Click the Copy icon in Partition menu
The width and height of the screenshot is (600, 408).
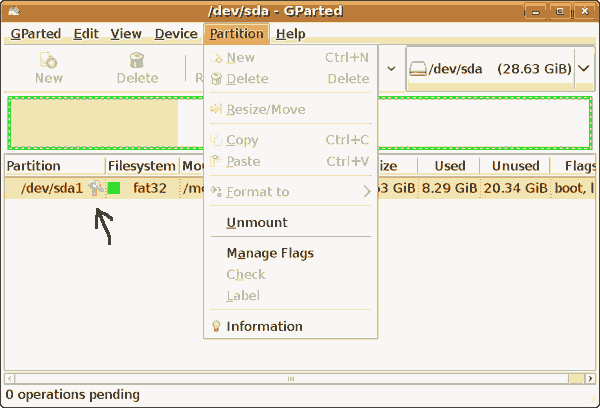click(x=216, y=140)
